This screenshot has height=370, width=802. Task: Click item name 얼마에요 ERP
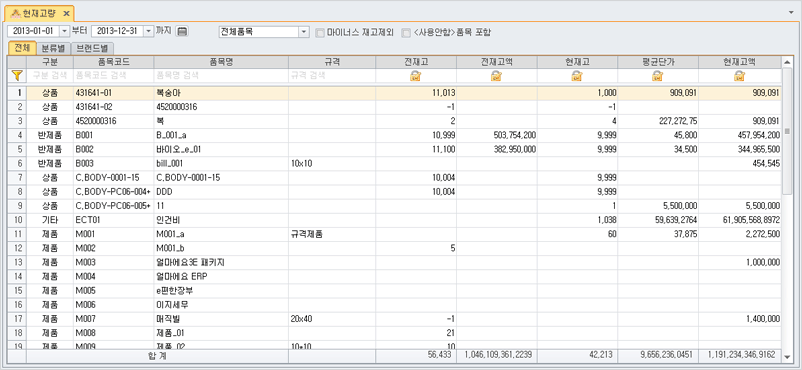182,276
